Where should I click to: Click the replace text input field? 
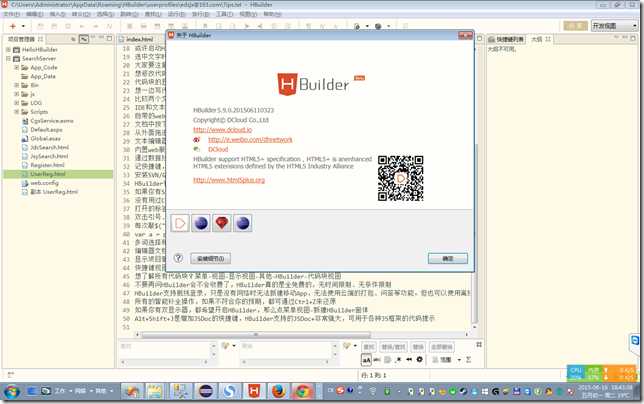click(288, 350)
